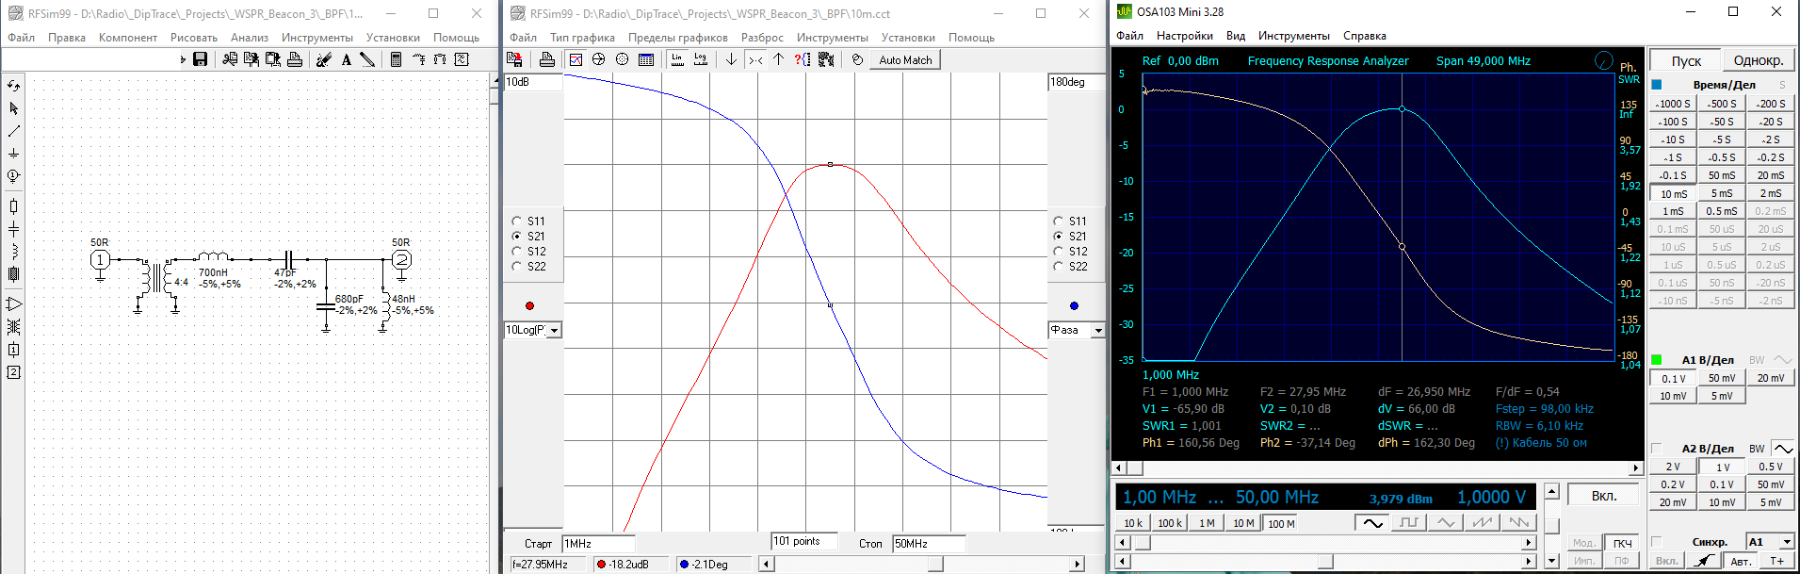Set logarithmic frequency scale with Log icon

[700, 60]
